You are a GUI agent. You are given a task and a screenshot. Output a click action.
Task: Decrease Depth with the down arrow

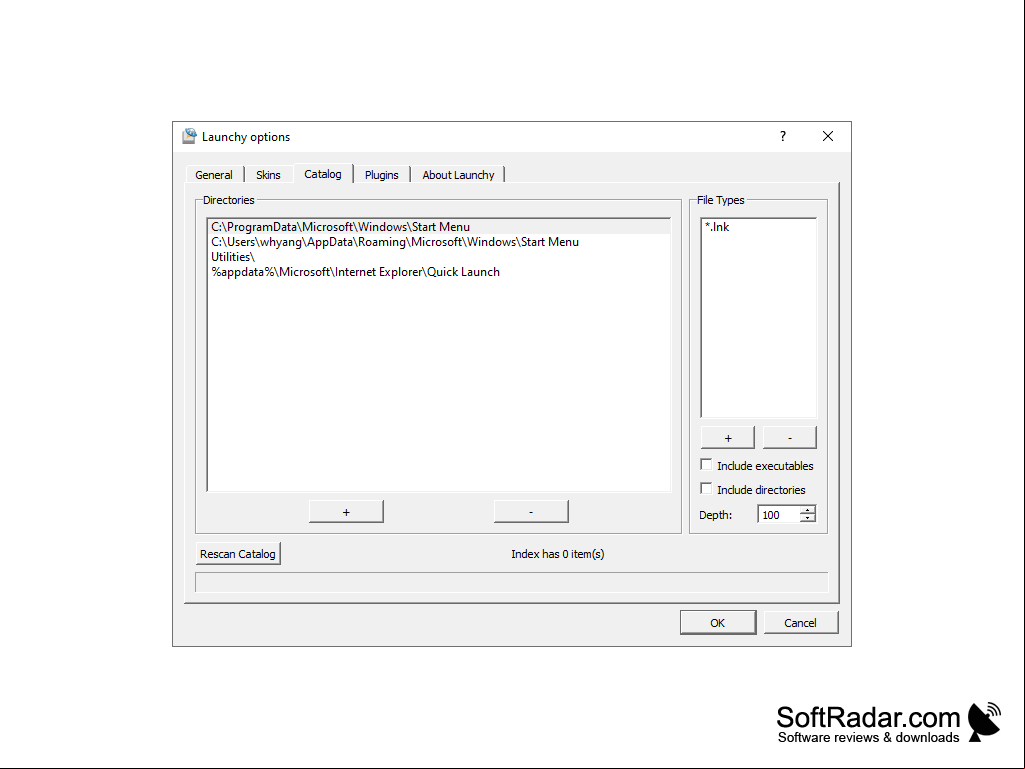click(x=808, y=519)
